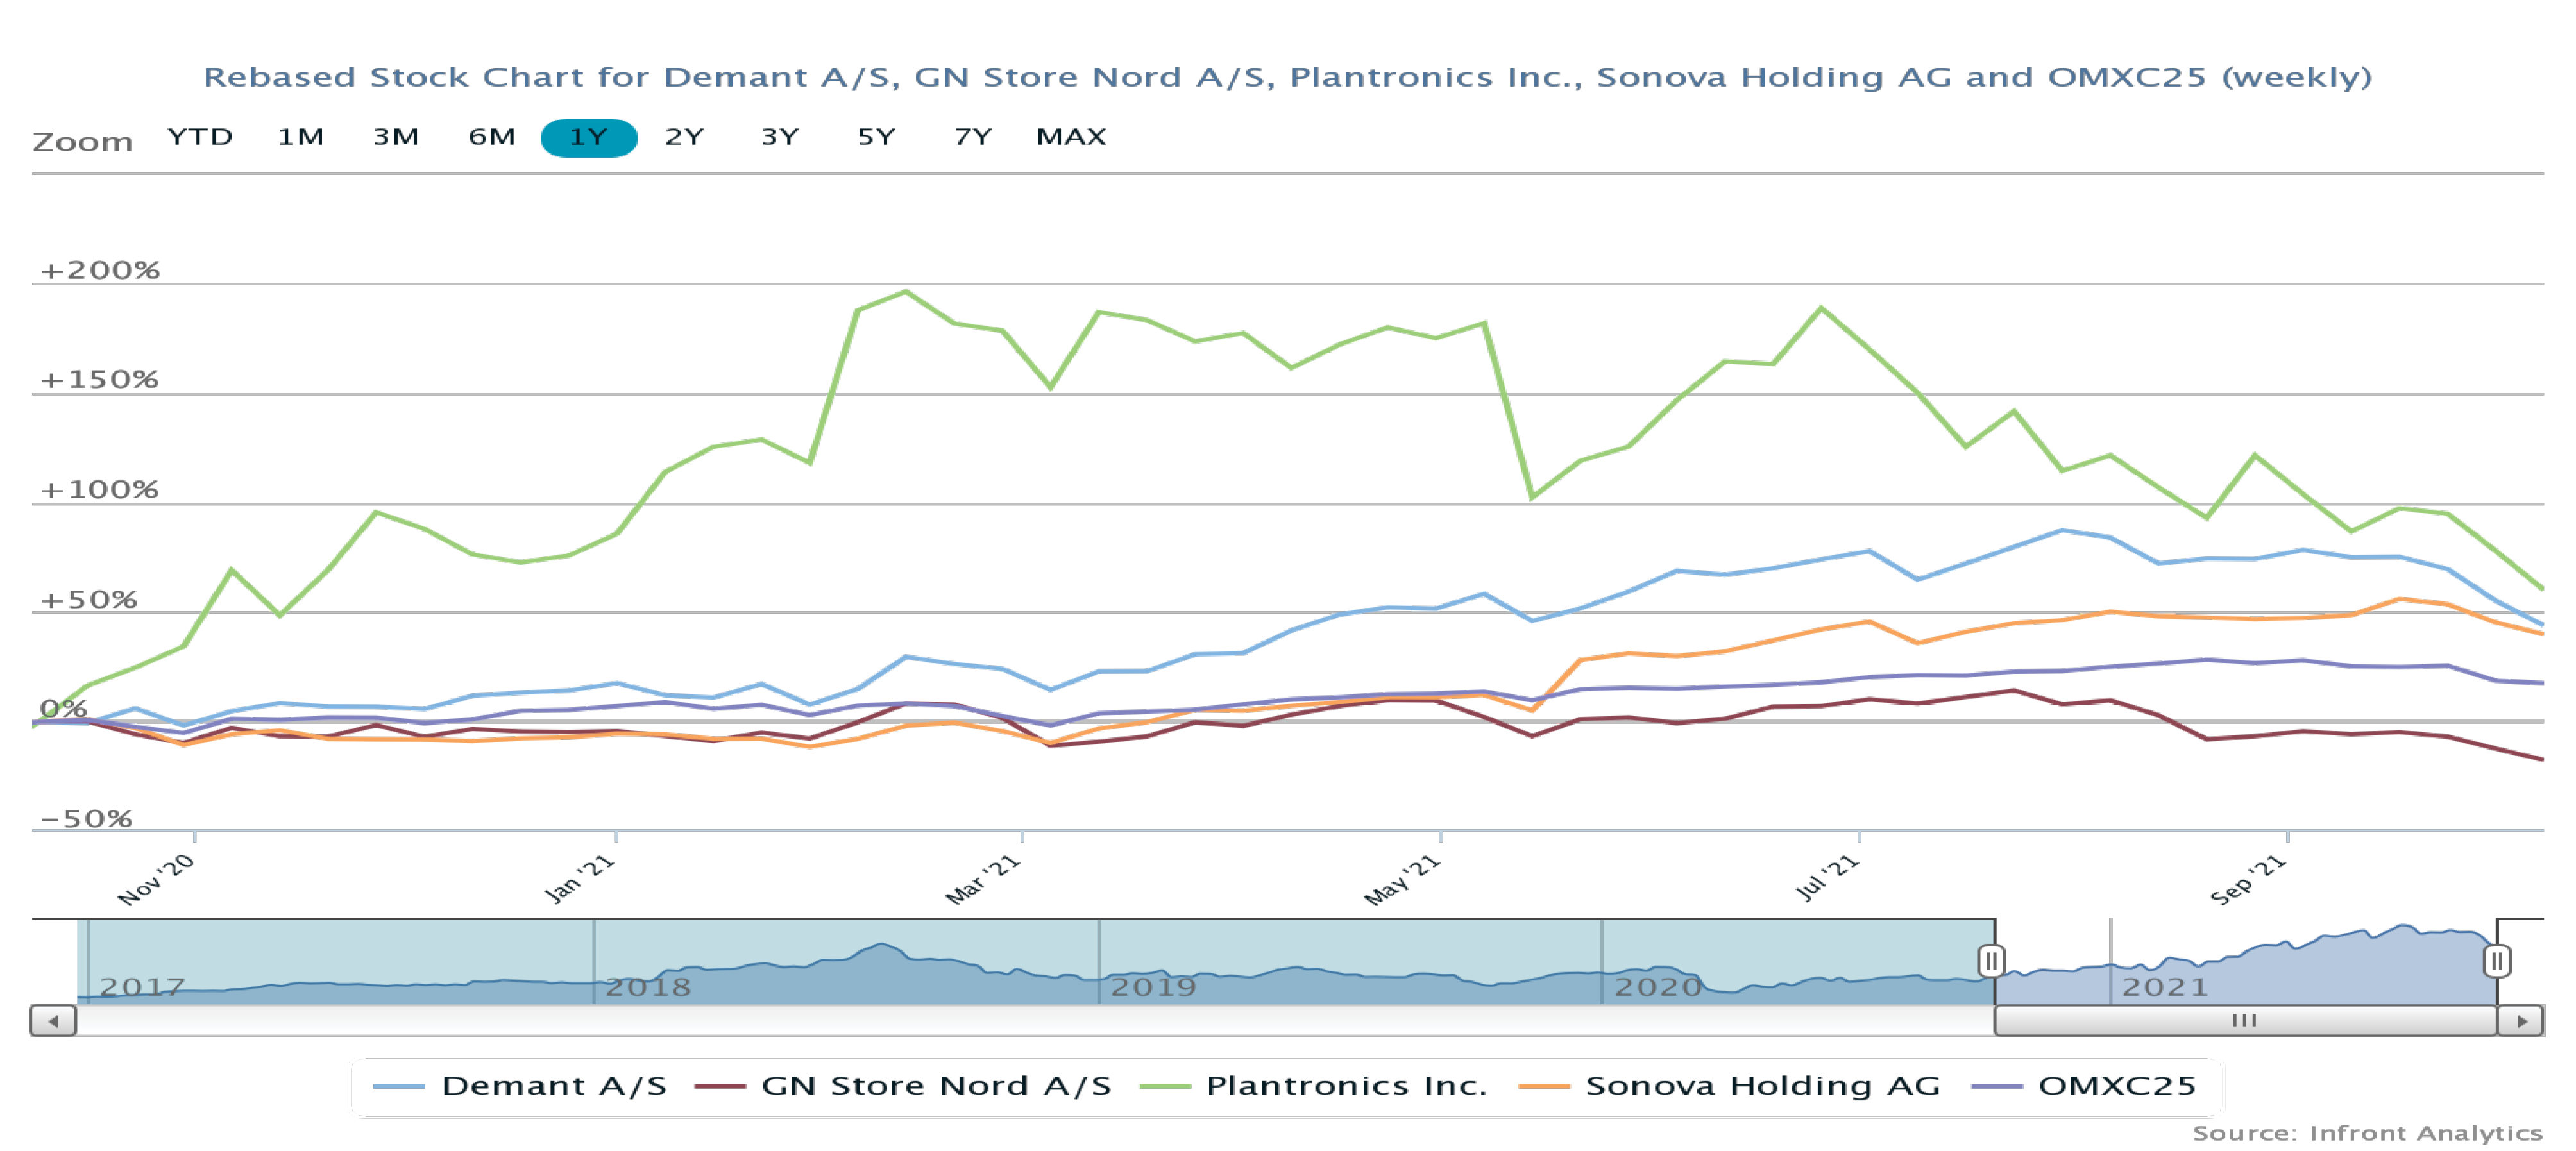This screenshot has height=1151, width=2576.
Task: Click the active 1Y zoom button
Action: coord(588,137)
